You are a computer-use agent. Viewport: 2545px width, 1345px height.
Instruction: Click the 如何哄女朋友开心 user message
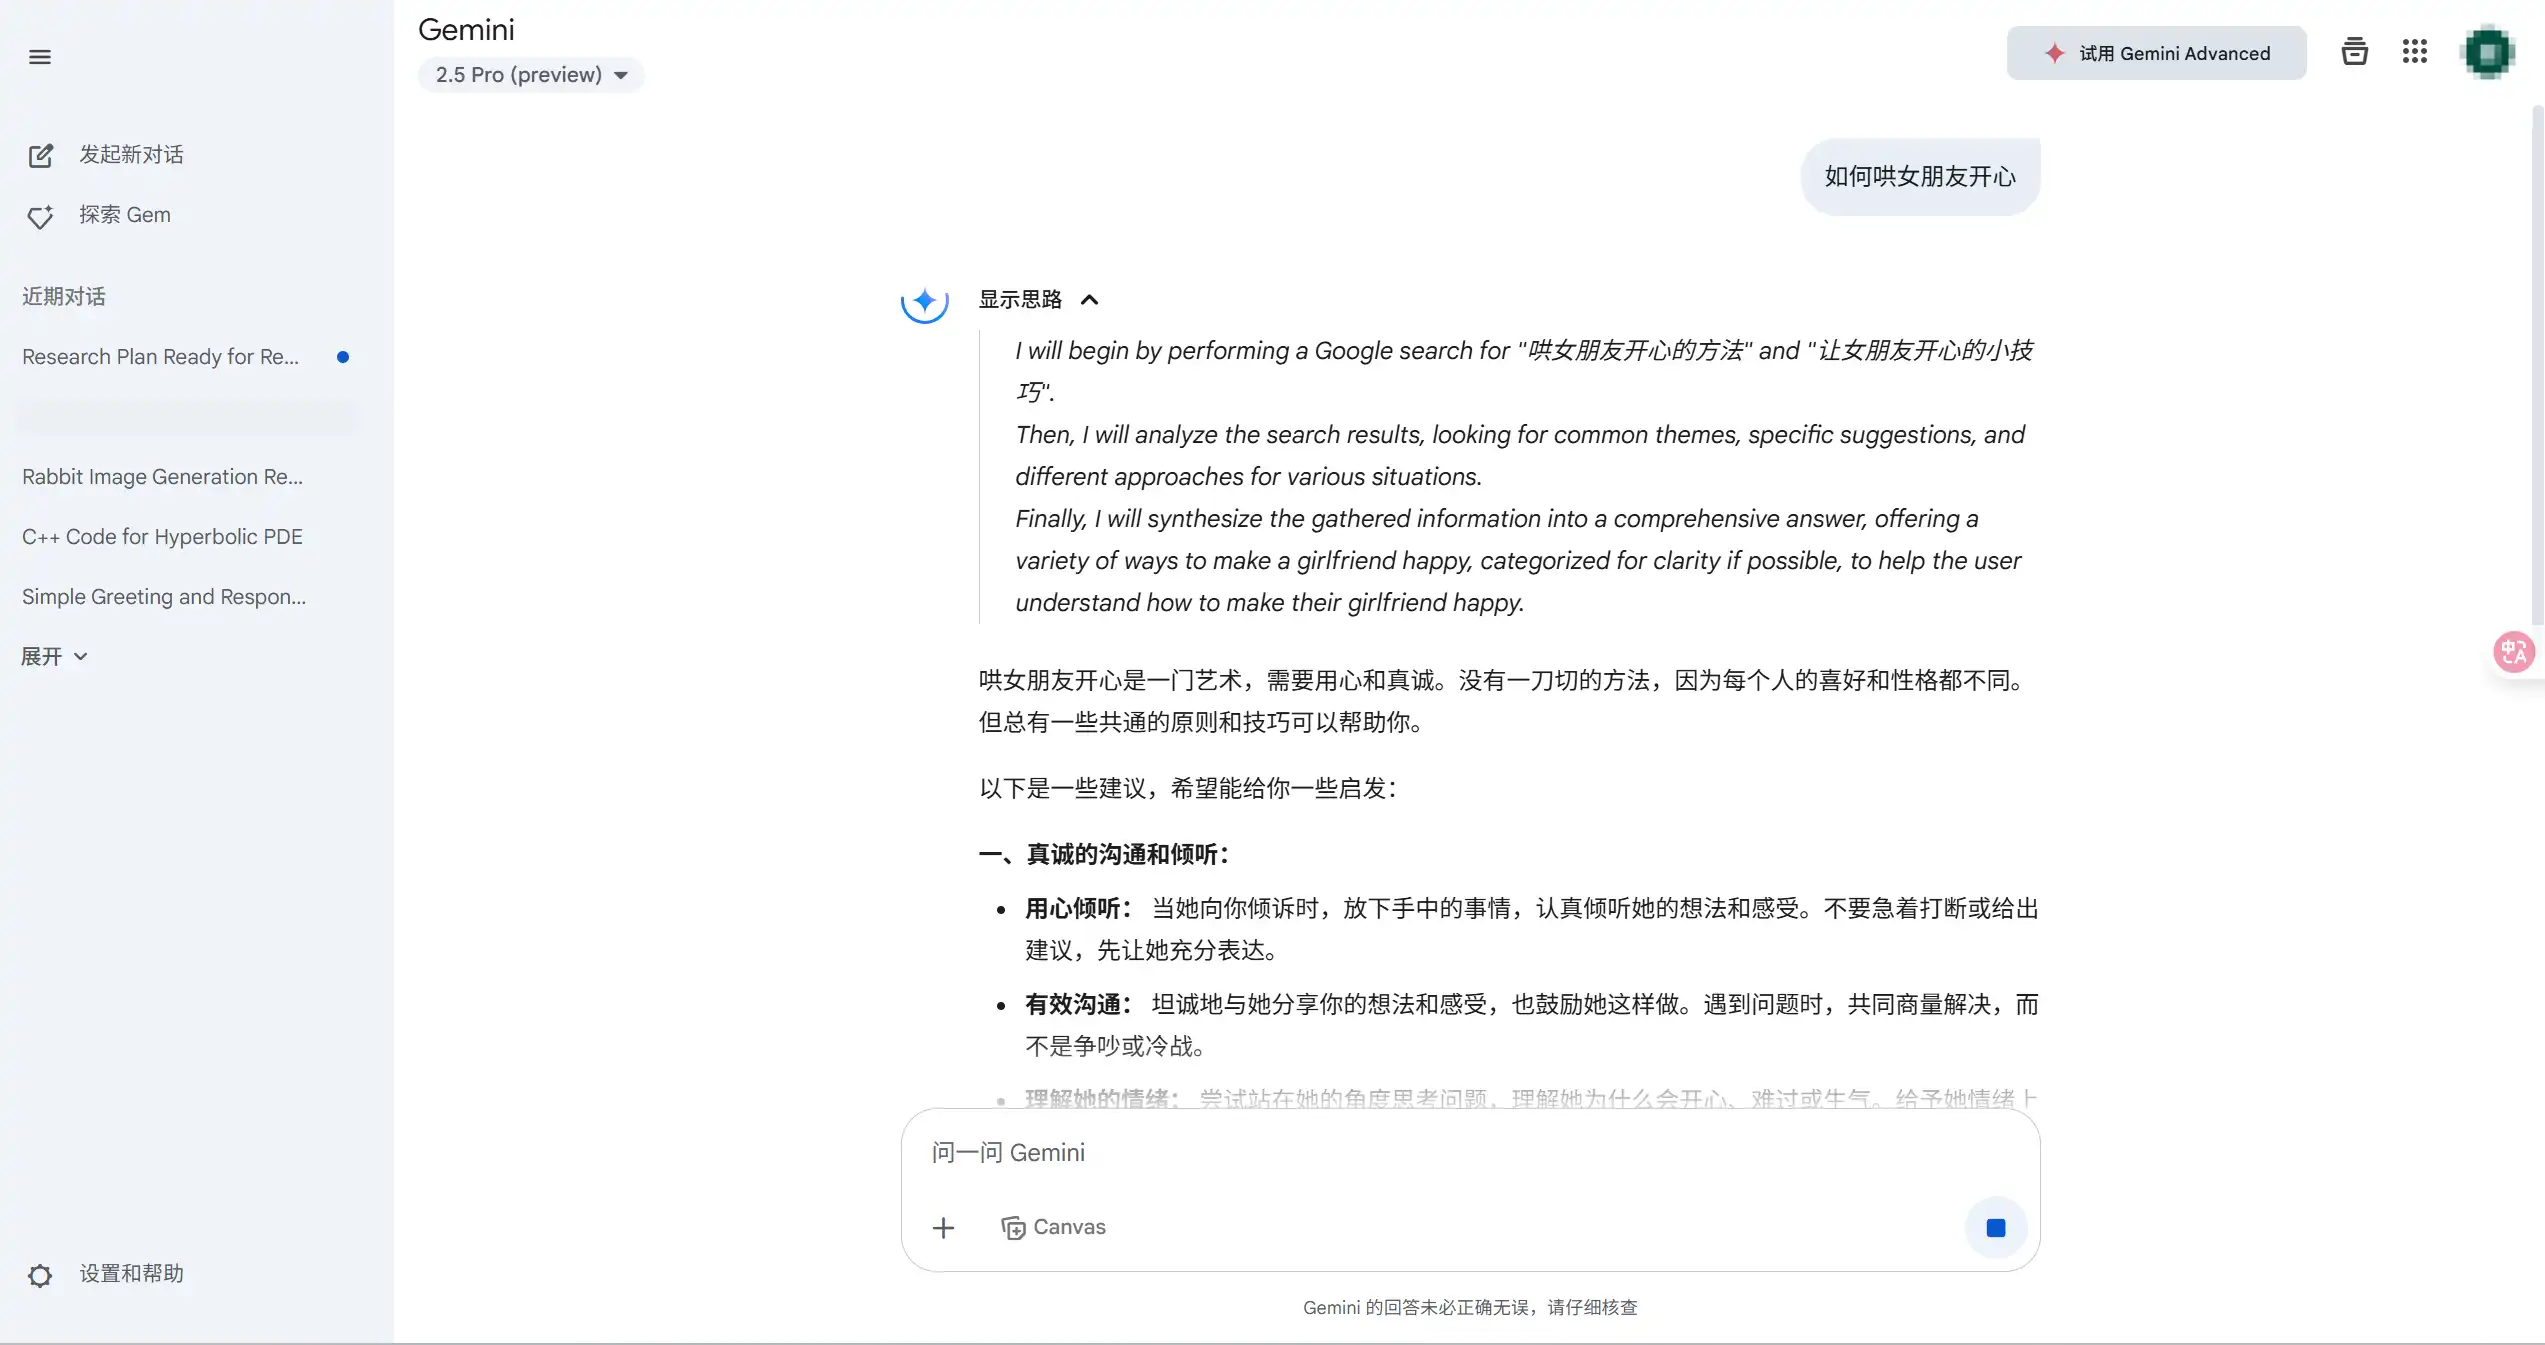[x=1920, y=177]
